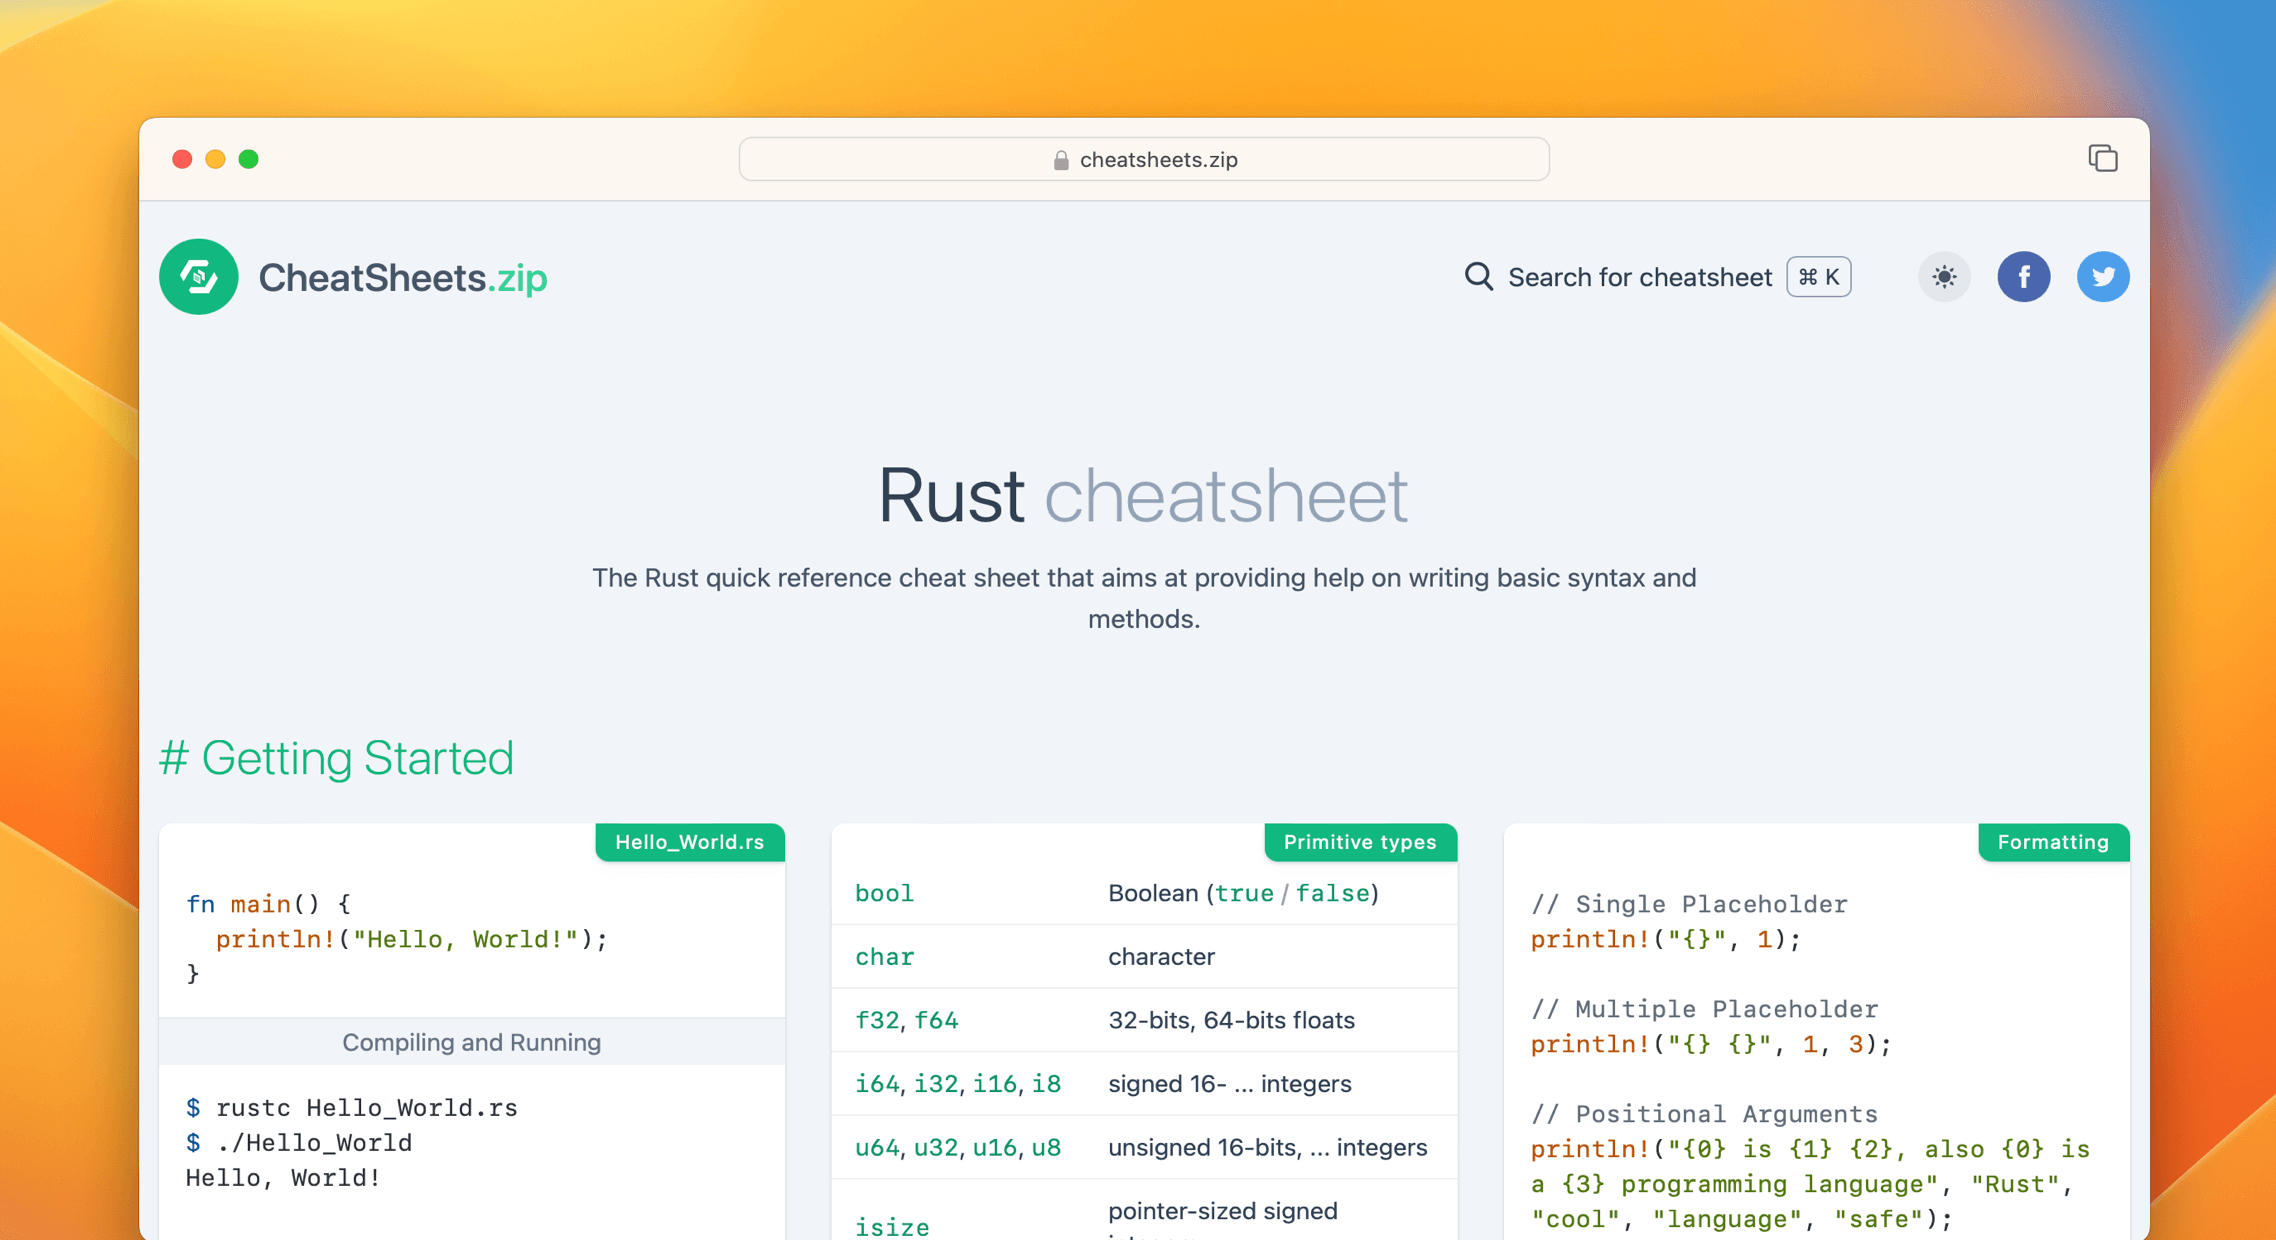Click the green zoom traffic light
Viewport: 2276px width, 1240px height.
tap(249, 158)
